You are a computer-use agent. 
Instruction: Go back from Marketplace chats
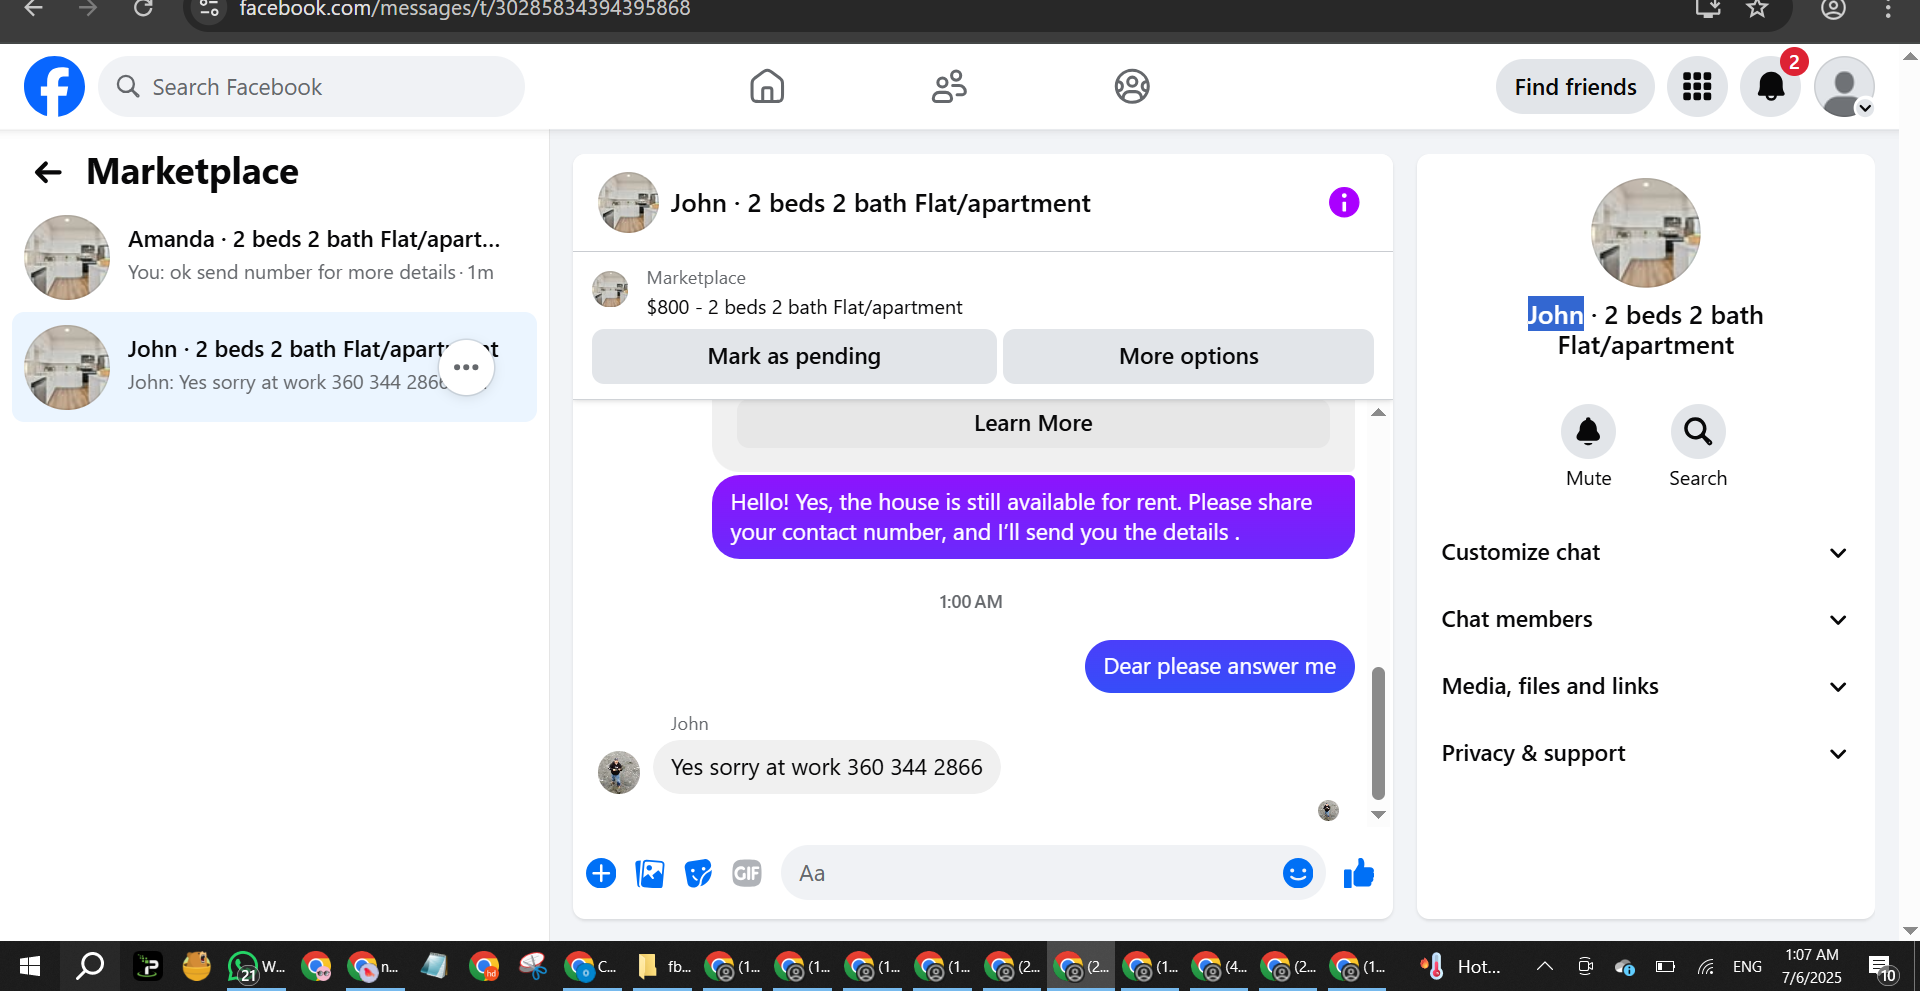(48, 172)
